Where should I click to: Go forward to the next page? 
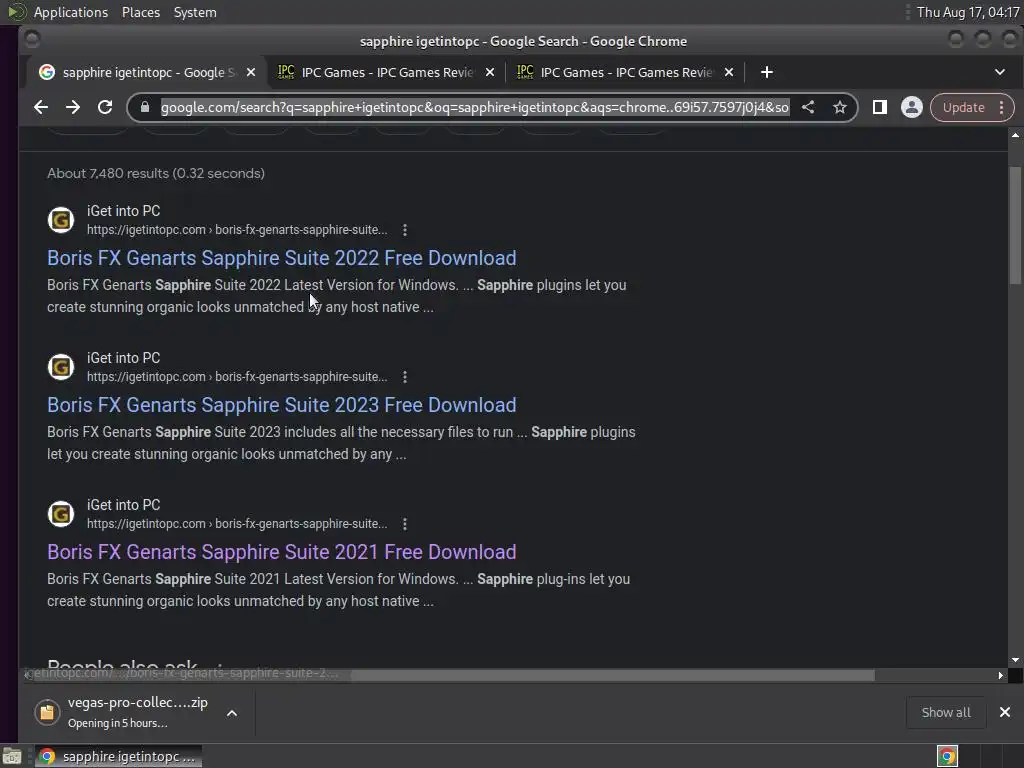click(x=72, y=107)
